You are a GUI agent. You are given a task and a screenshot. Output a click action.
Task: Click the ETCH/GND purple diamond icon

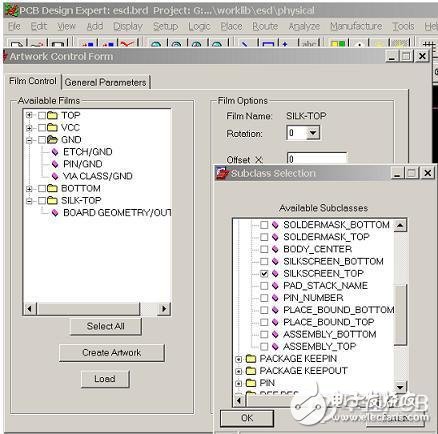pyautogui.click(x=55, y=152)
